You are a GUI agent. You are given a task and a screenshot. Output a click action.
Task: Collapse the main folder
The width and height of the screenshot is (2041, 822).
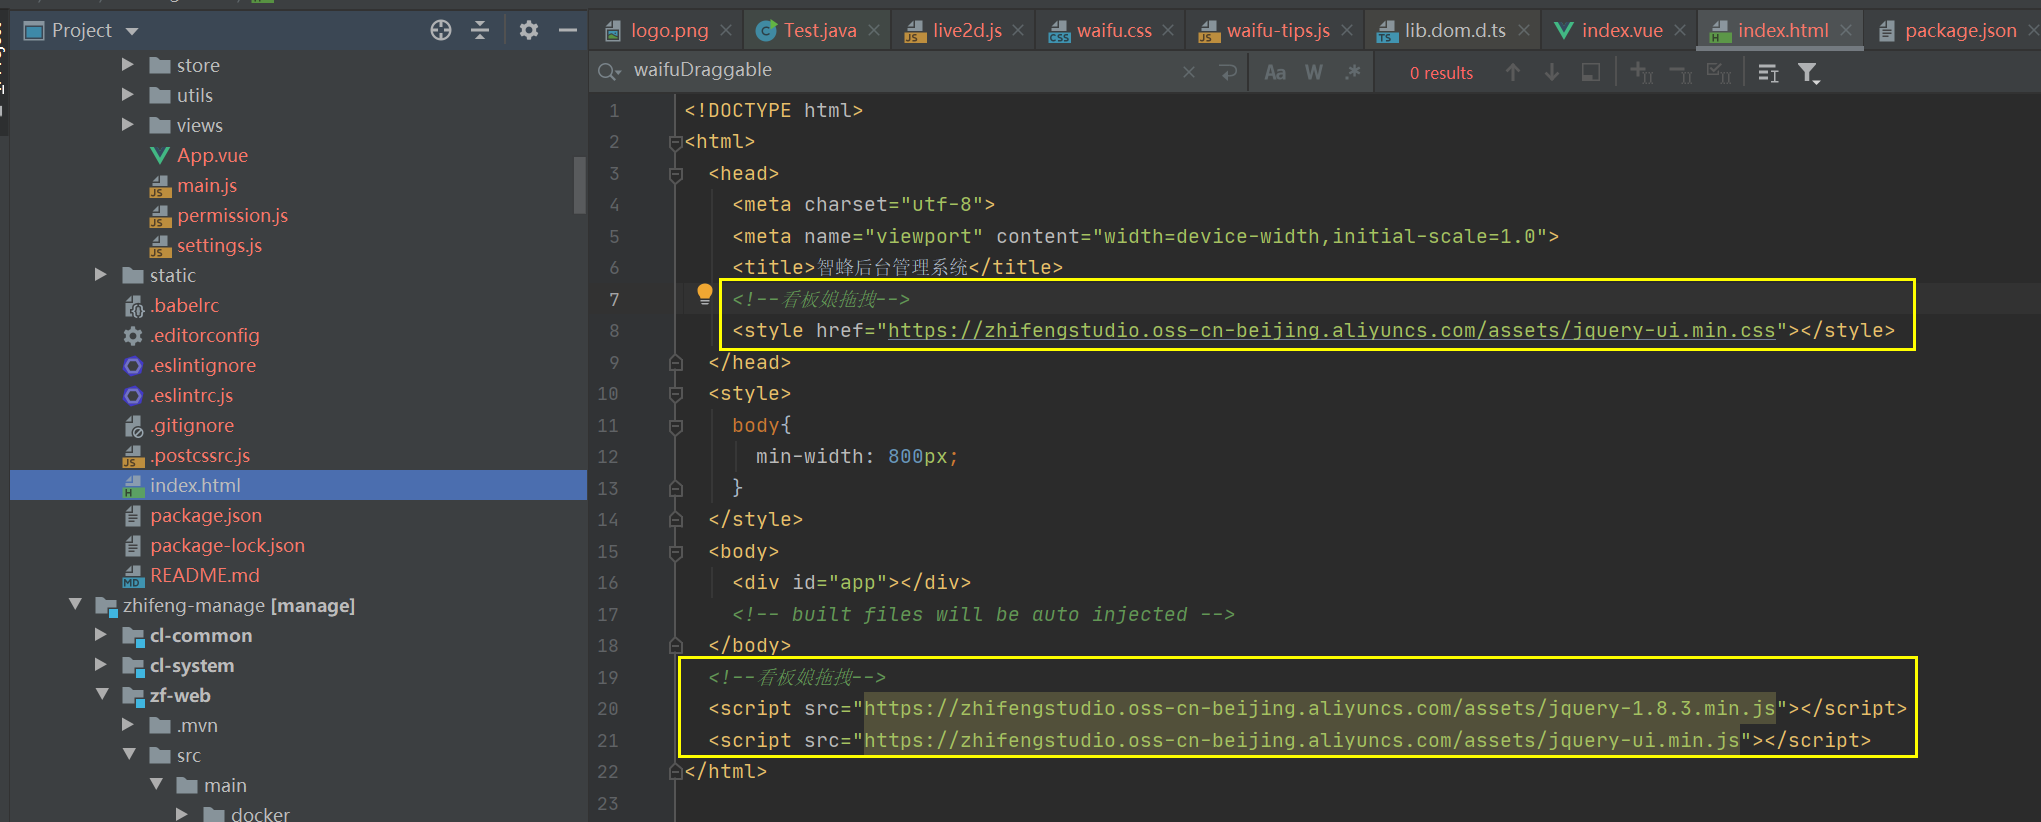click(x=156, y=785)
